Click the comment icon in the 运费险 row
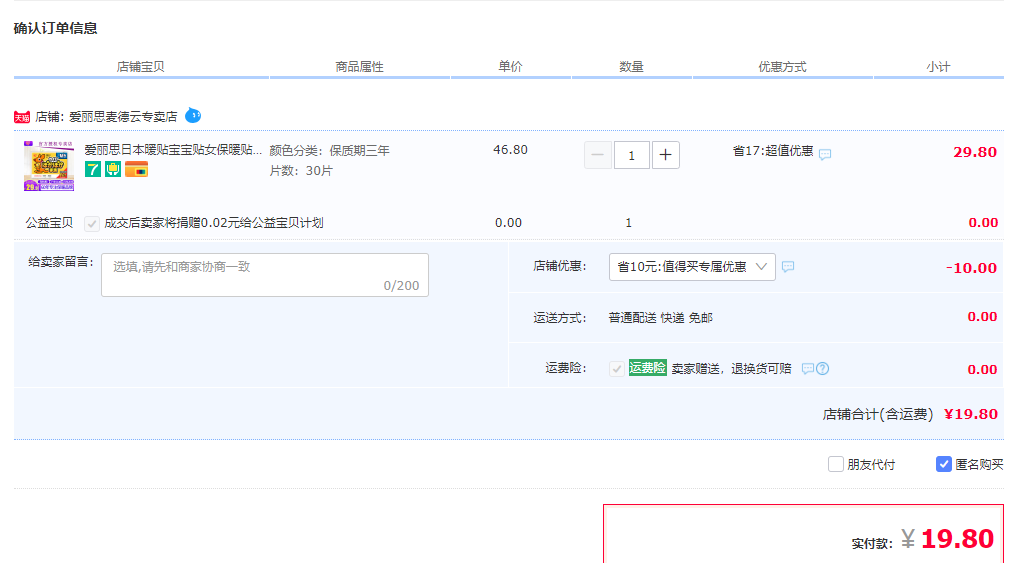This screenshot has width=1025, height=563. pyautogui.click(x=808, y=369)
